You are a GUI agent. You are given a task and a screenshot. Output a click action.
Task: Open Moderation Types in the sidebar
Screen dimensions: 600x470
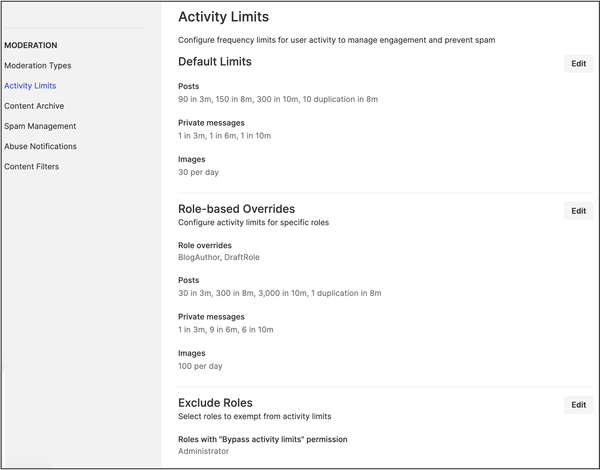38,66
